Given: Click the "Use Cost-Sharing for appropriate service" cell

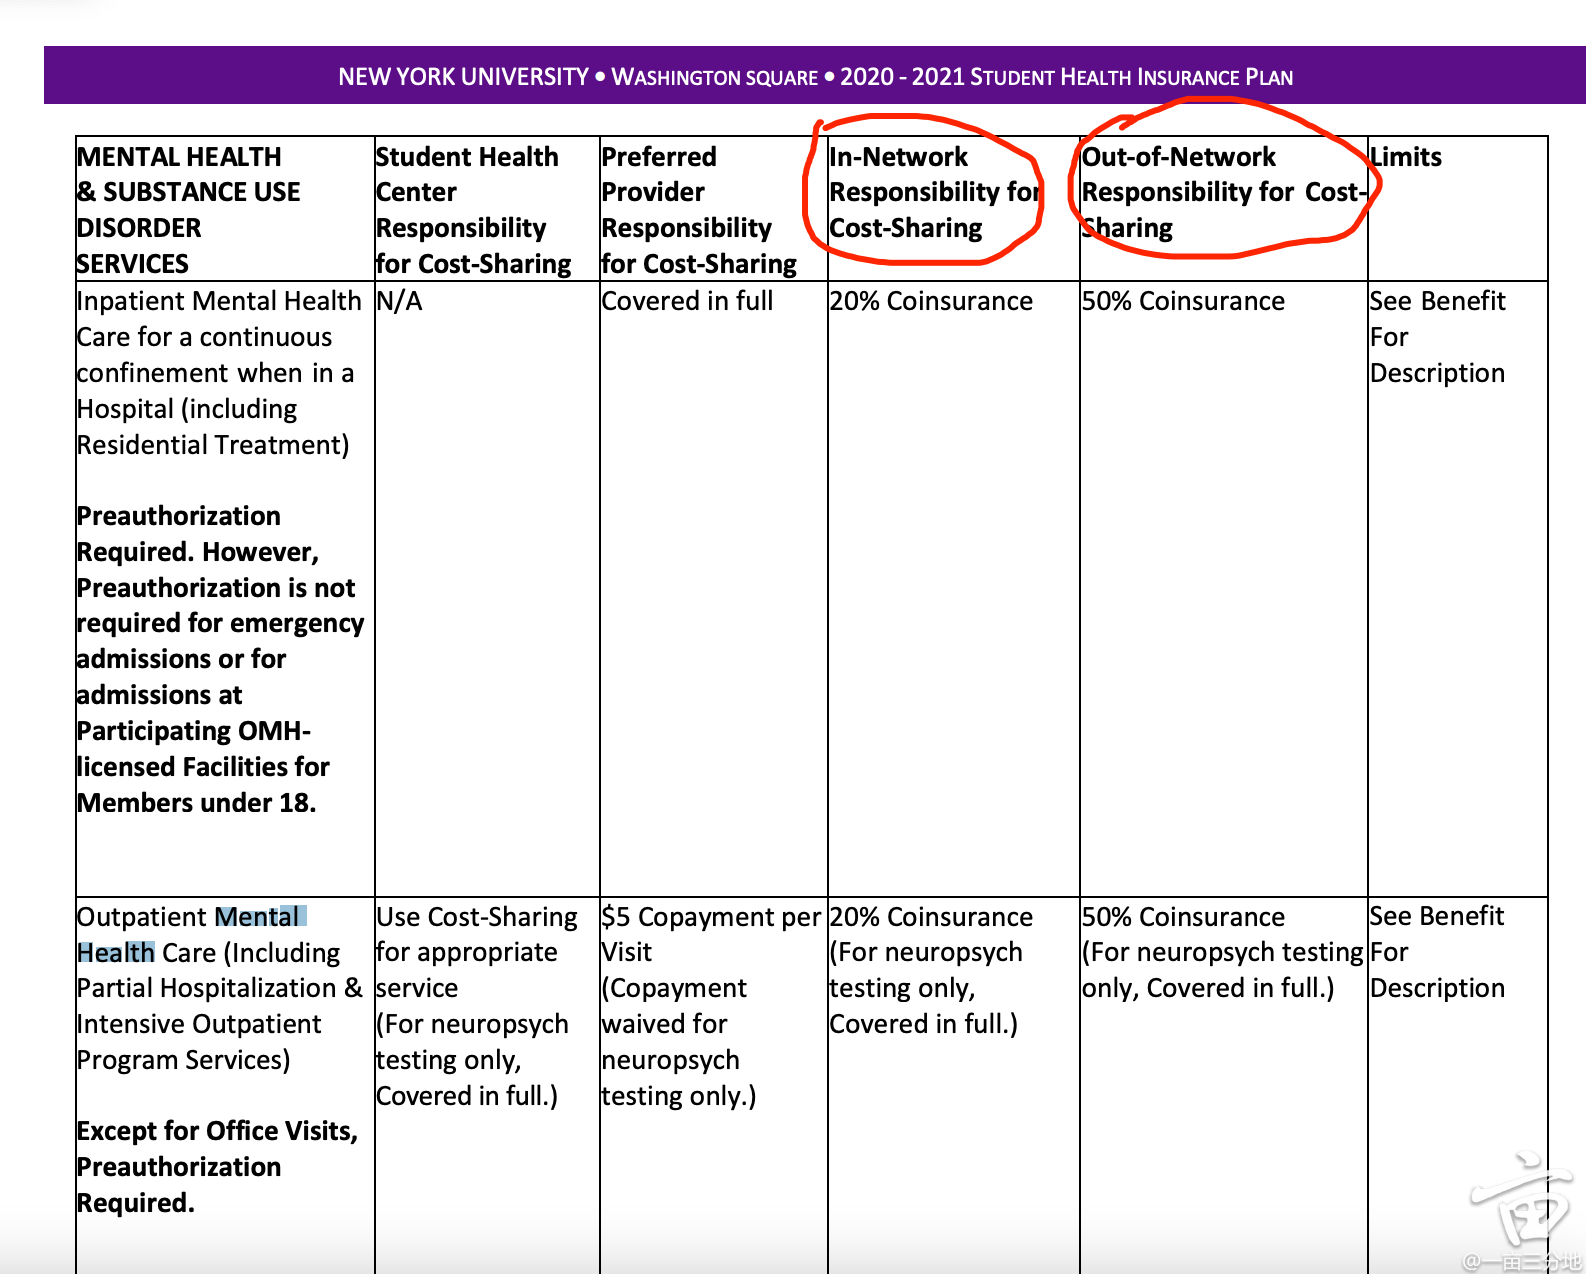Looking at the screenshot, I should tap(477, 952).
